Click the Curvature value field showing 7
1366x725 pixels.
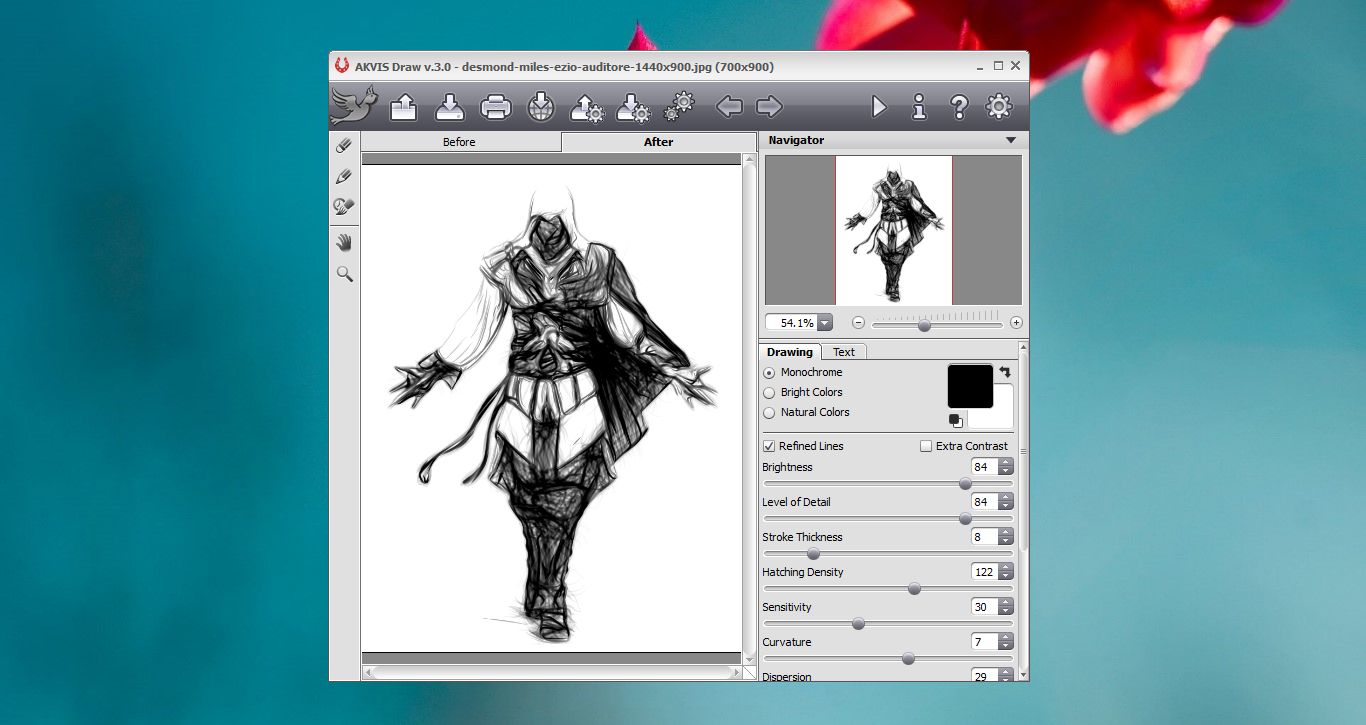click(984, 642)
